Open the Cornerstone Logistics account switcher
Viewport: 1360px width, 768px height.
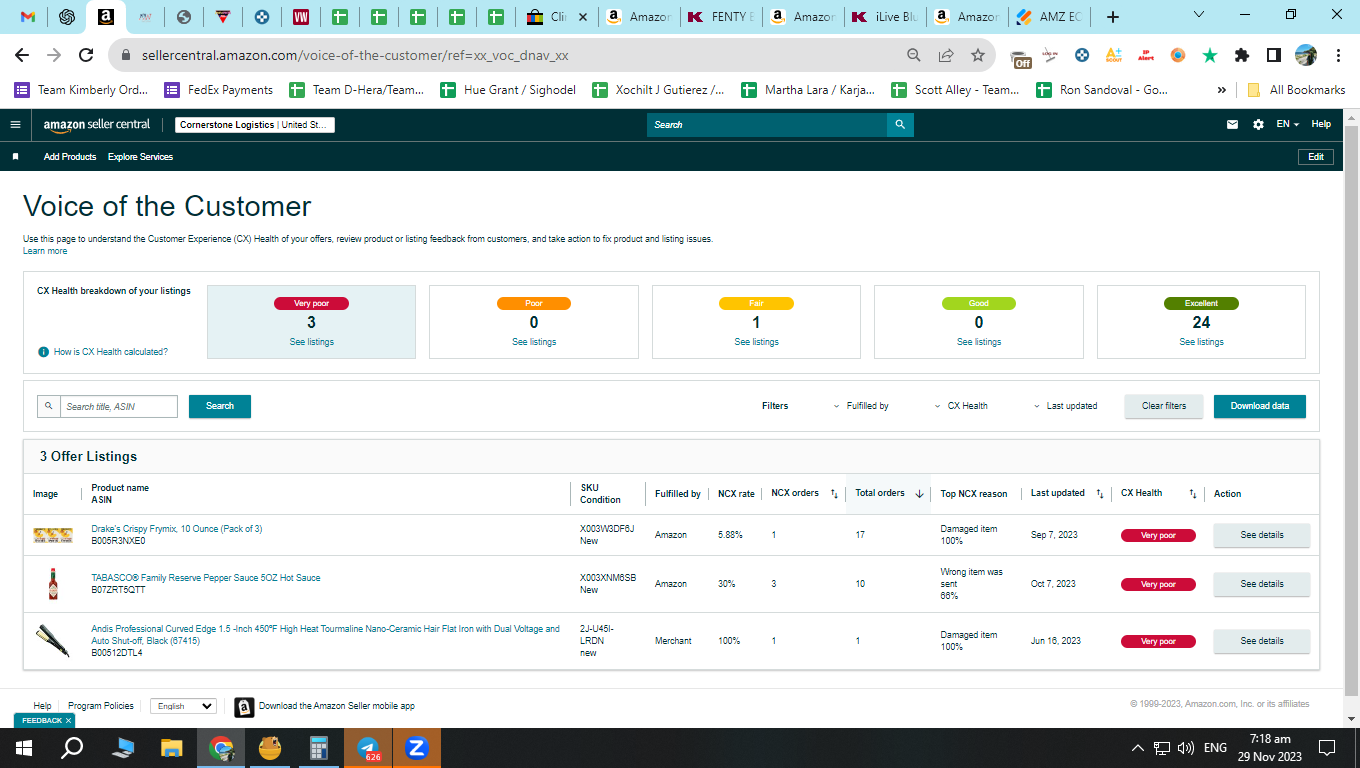[255, 125]
